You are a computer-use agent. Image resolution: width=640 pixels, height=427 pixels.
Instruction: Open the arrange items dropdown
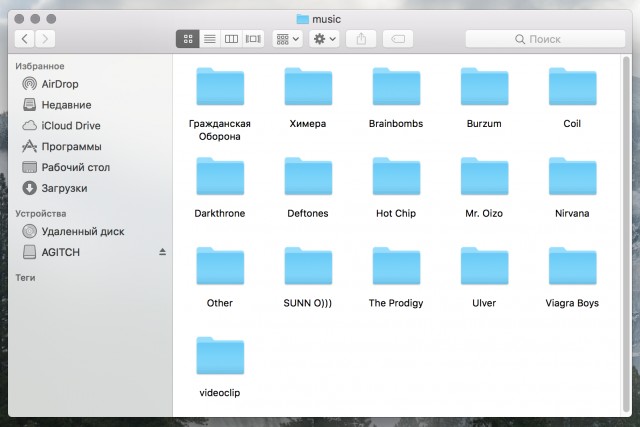pyautogui.click(x=286, y=38)
